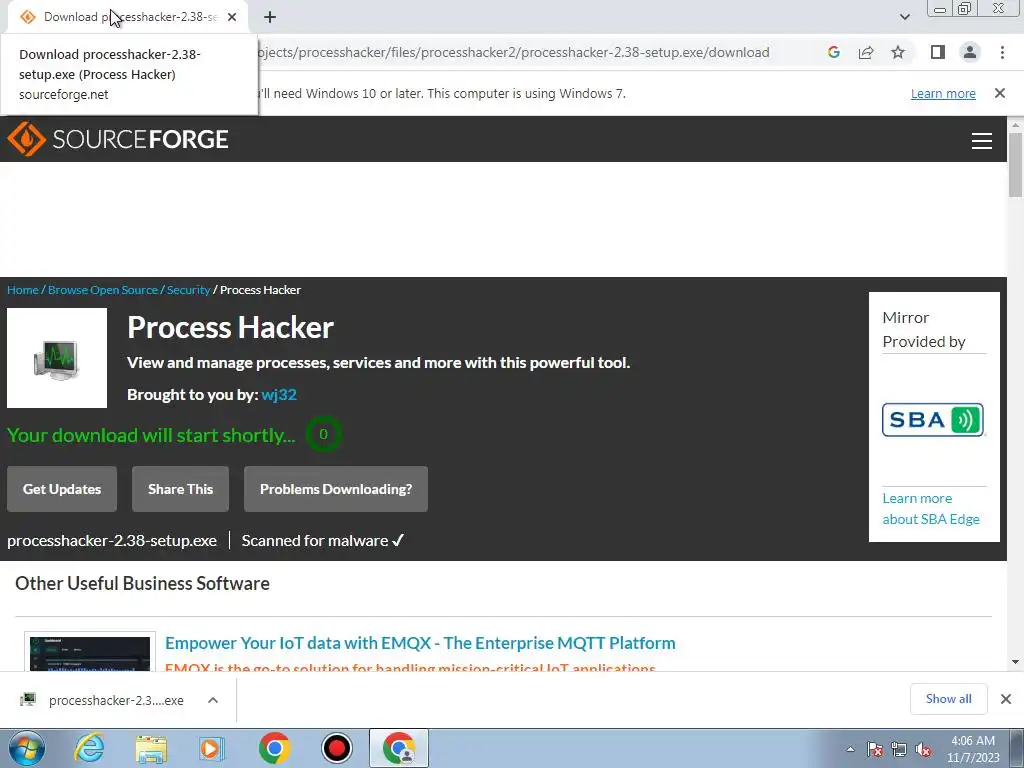Click Show all downloads button
1024x768 pixels.
pos(948,699)
